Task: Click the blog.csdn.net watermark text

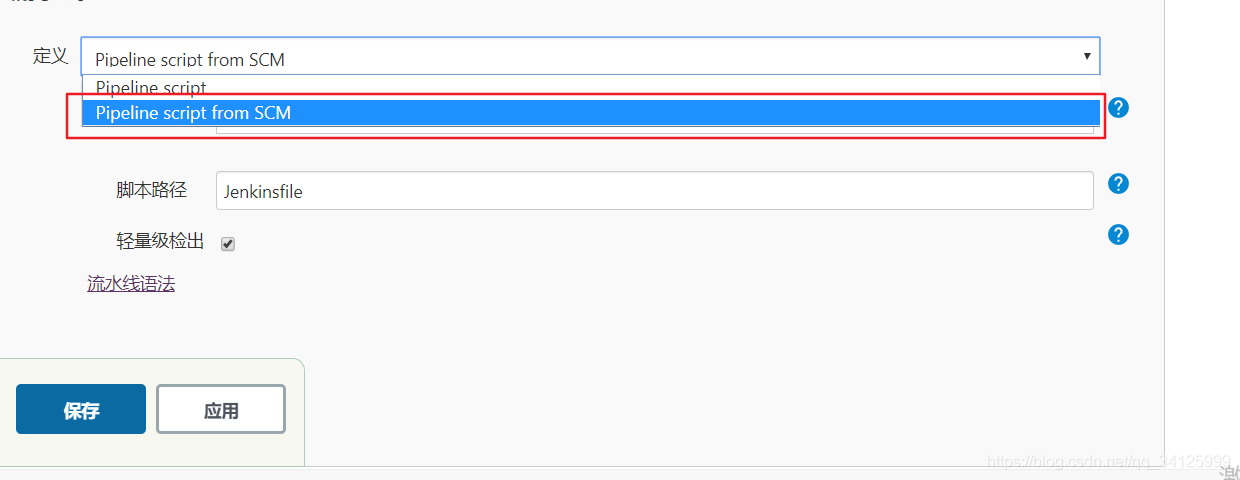Action: pos(1108,462)
